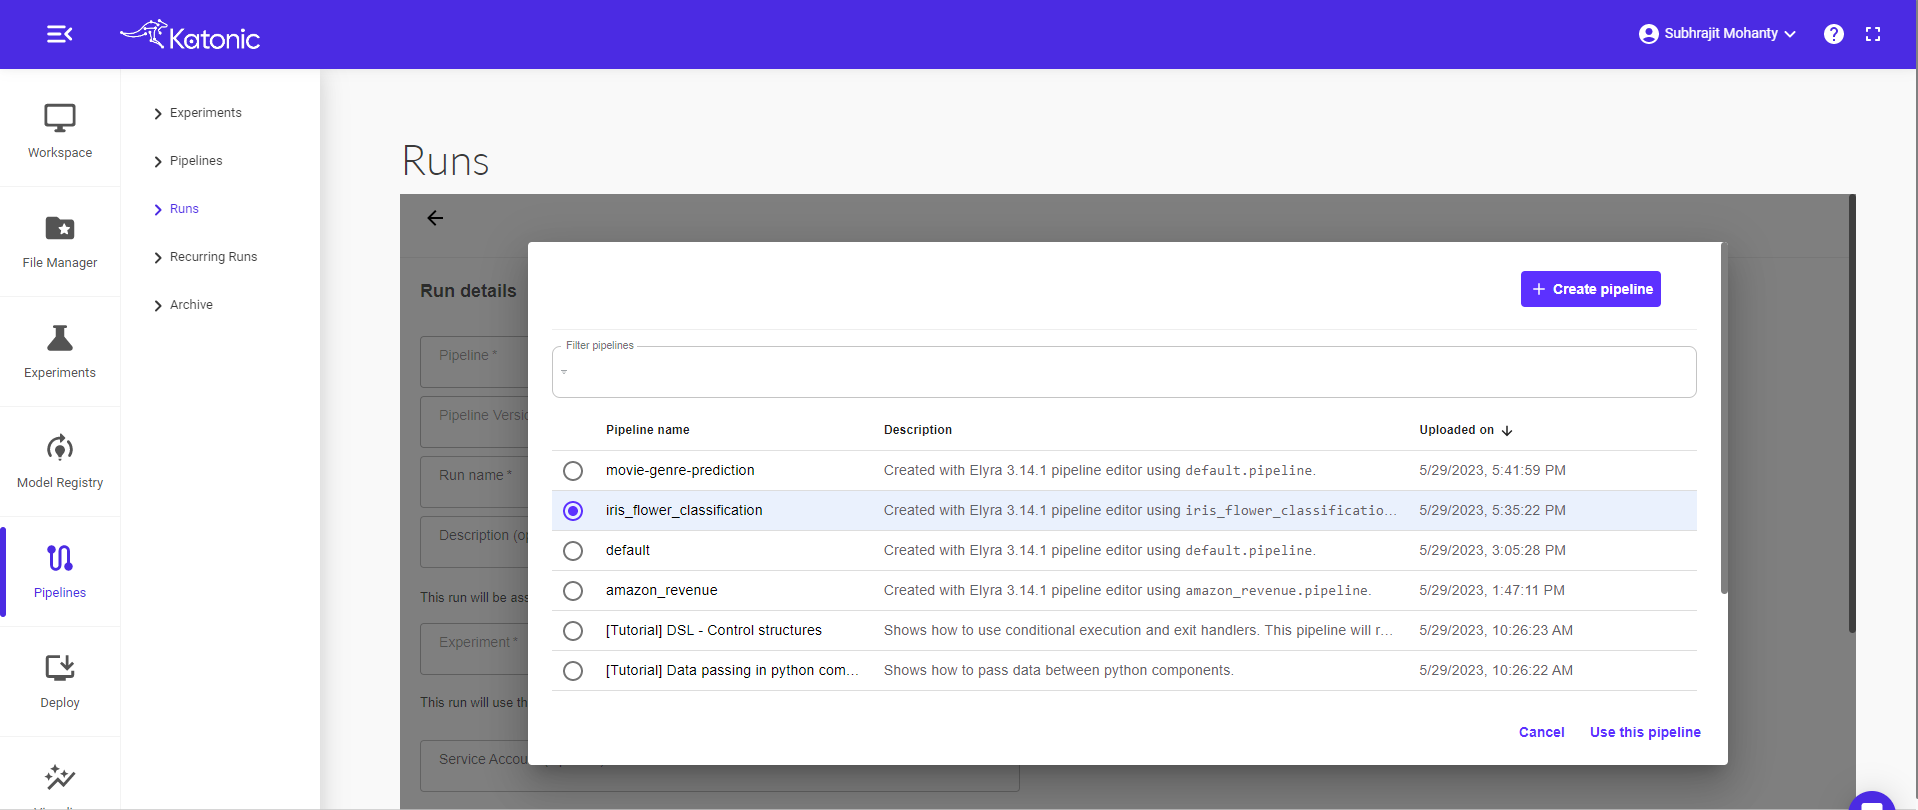Viewport: 1918px width, 810px height.
Task: Expand the Runs chevron in submenu
Action: click(x=158, y=210)
